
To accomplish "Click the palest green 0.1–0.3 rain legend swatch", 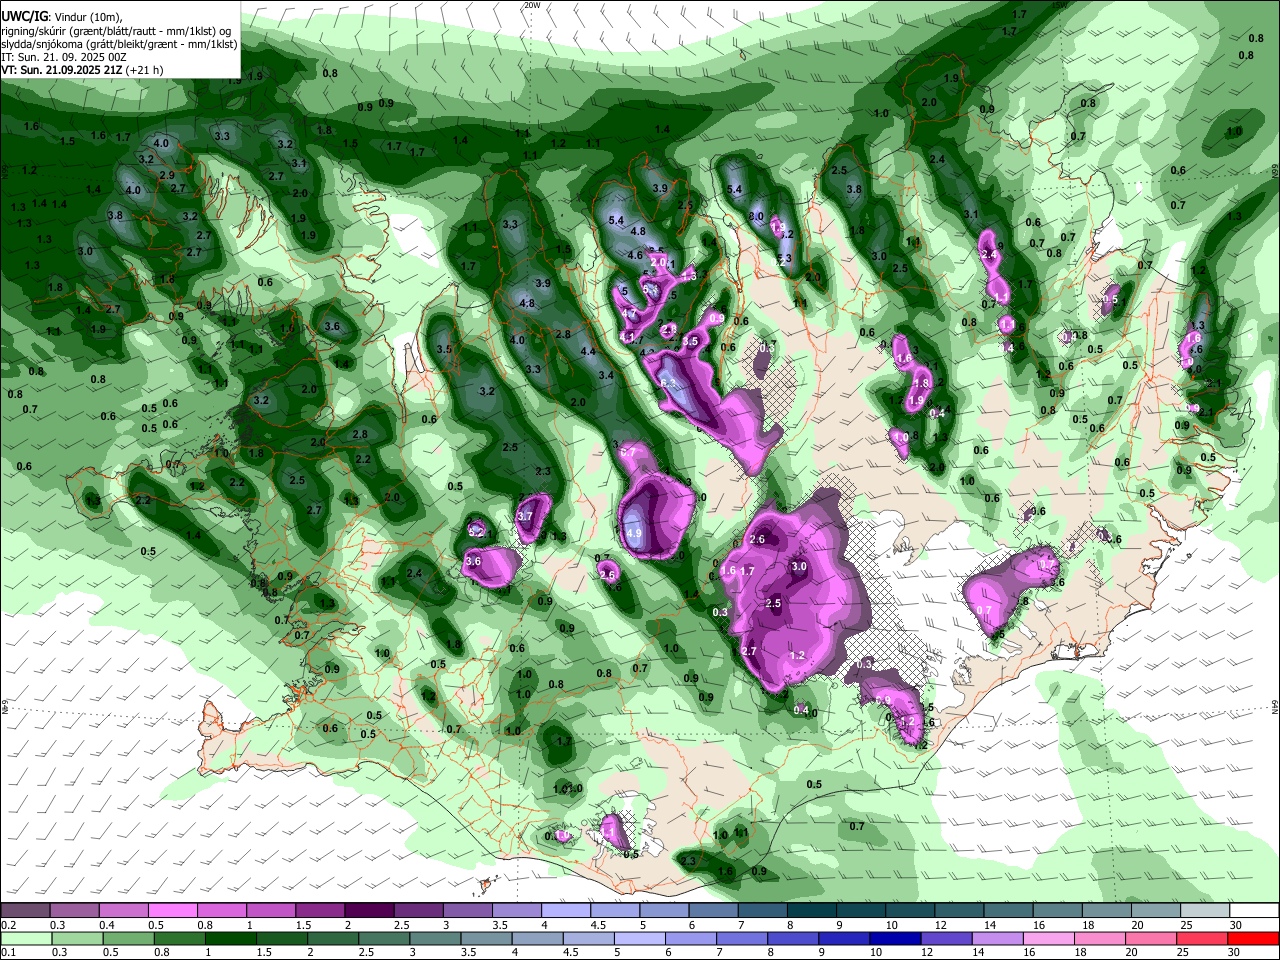I will 25,938.
